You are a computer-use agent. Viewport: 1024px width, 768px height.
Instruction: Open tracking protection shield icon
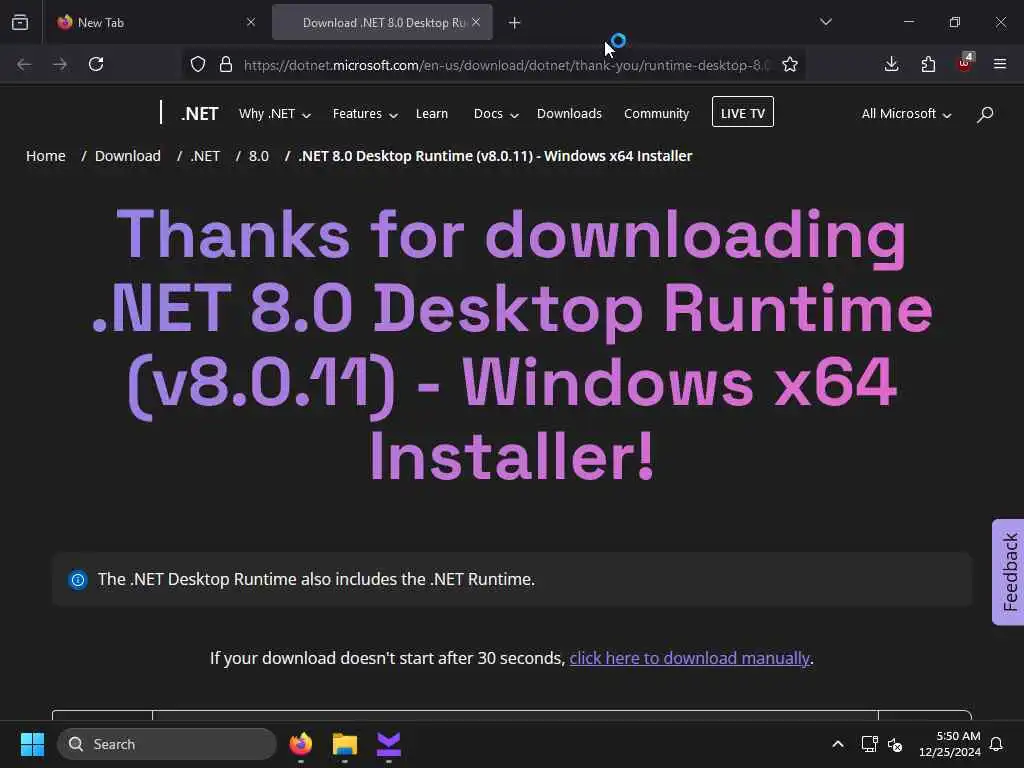coord(198,64)
